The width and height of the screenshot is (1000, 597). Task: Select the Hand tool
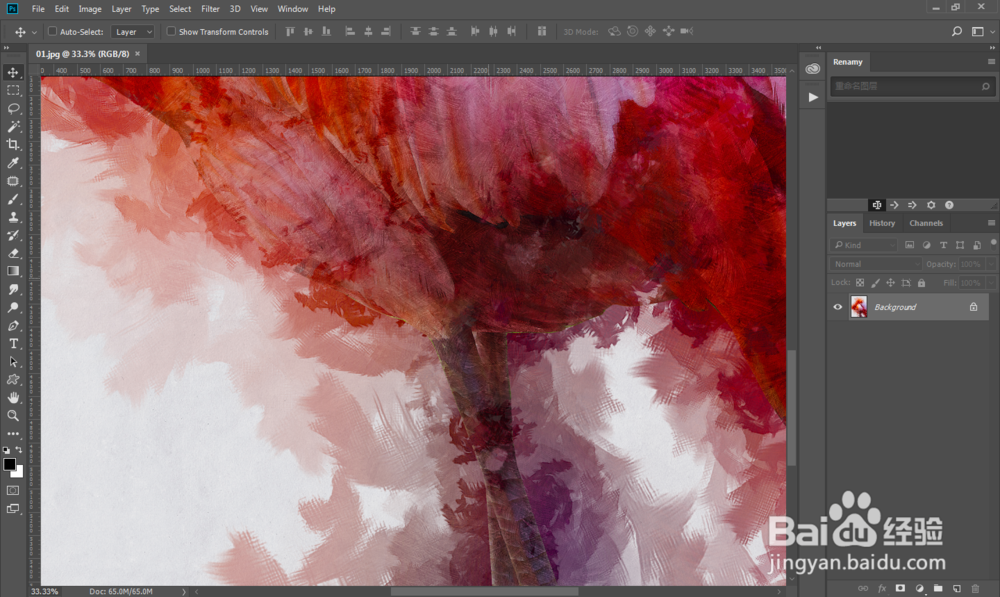13,397
